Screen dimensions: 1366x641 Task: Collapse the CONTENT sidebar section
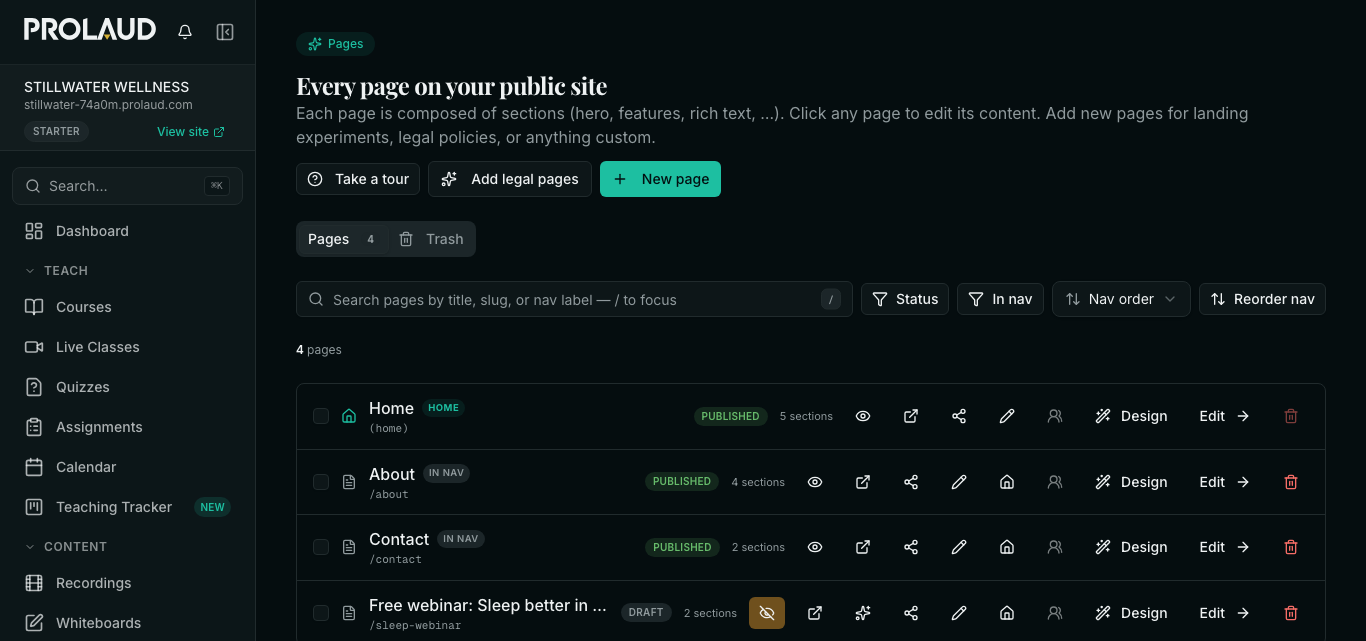coord(65,547)
